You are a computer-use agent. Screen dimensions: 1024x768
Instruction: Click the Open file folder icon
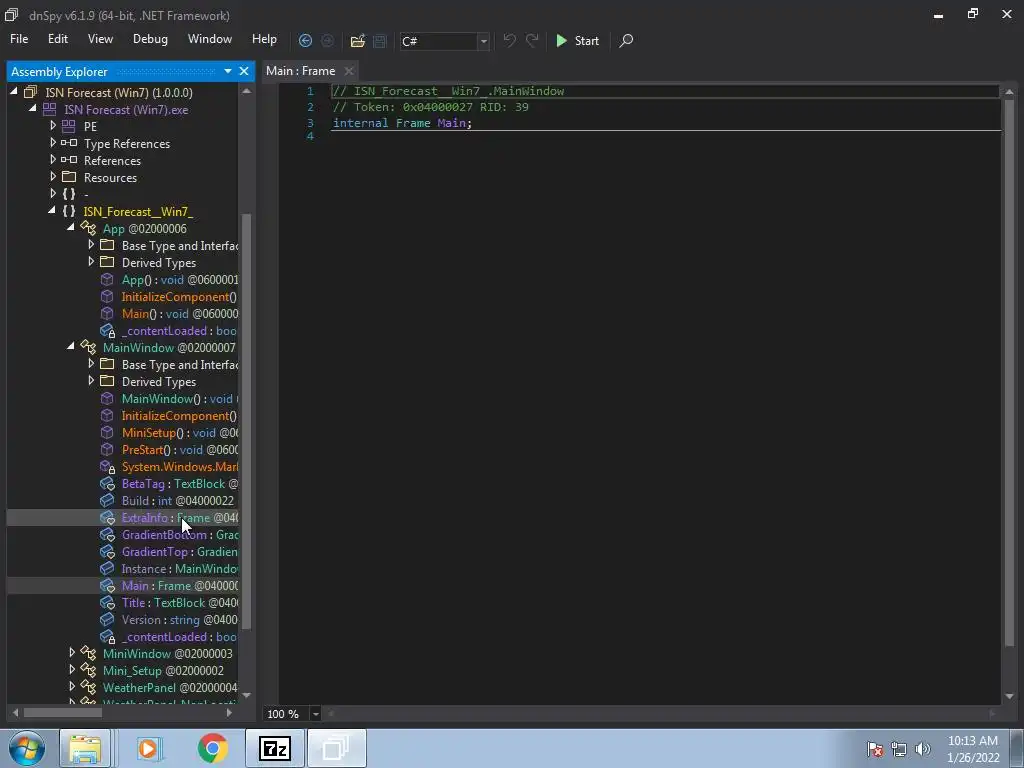coord(357,40)
